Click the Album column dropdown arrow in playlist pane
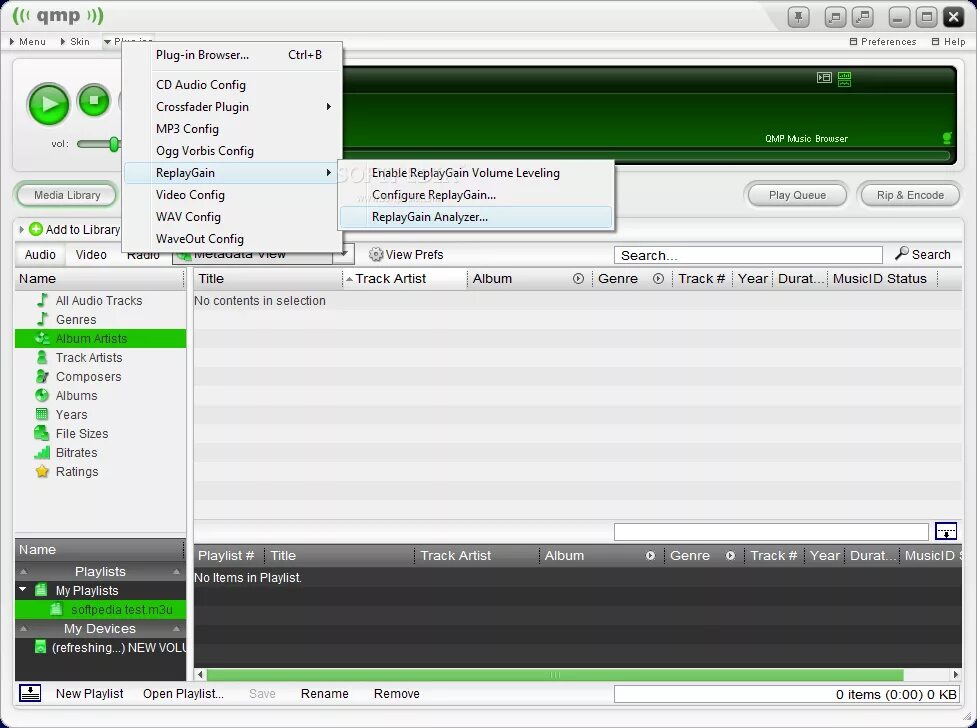Screen dimensions: 977x728 (x=650, y=555)
